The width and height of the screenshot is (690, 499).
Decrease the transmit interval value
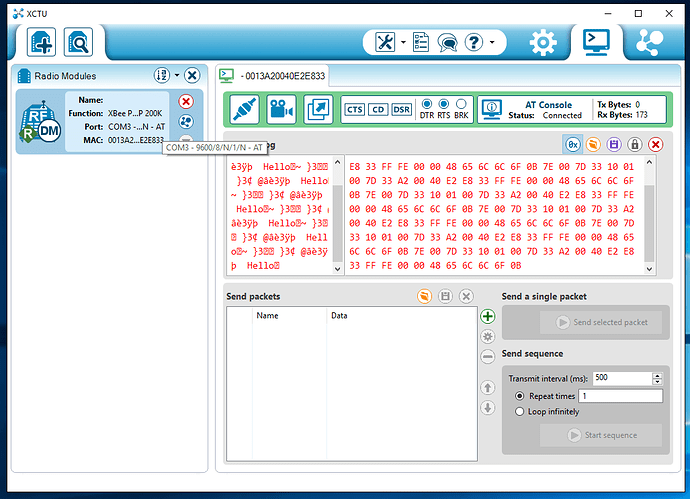[x=657, y=382]
